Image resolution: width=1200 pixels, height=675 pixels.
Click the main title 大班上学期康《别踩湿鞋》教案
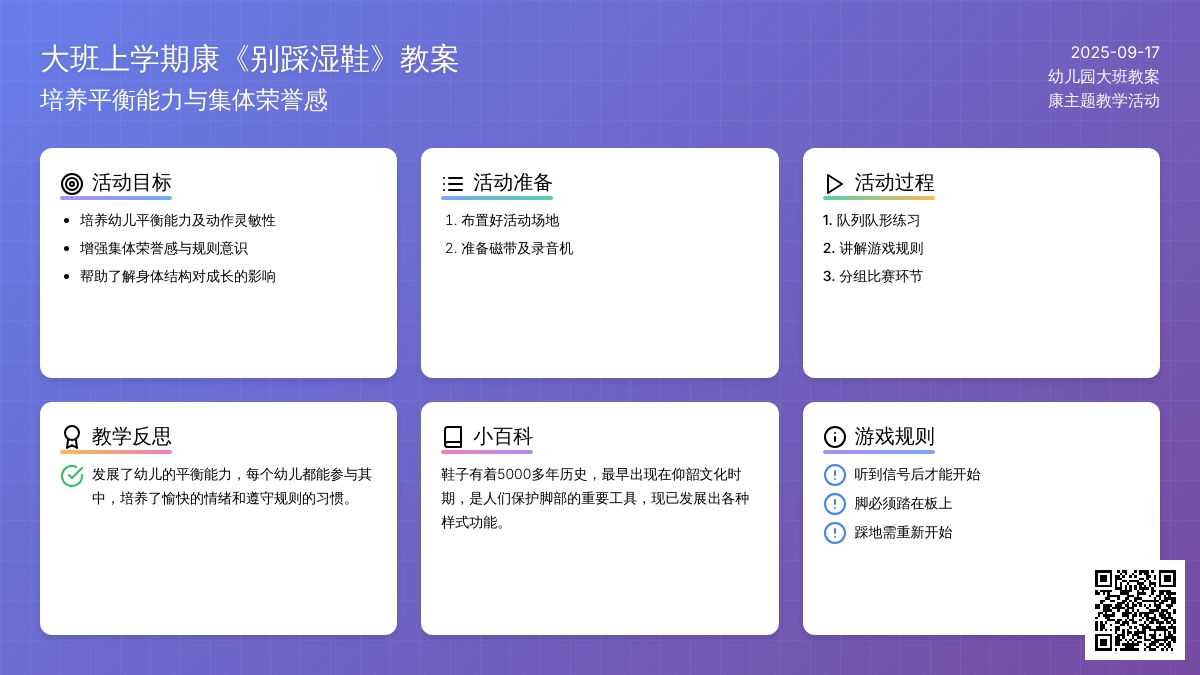point(249,60)
